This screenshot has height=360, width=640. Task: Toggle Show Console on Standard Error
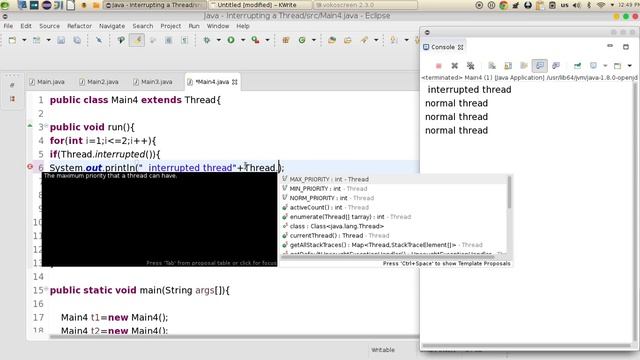(x=556, y=66)
